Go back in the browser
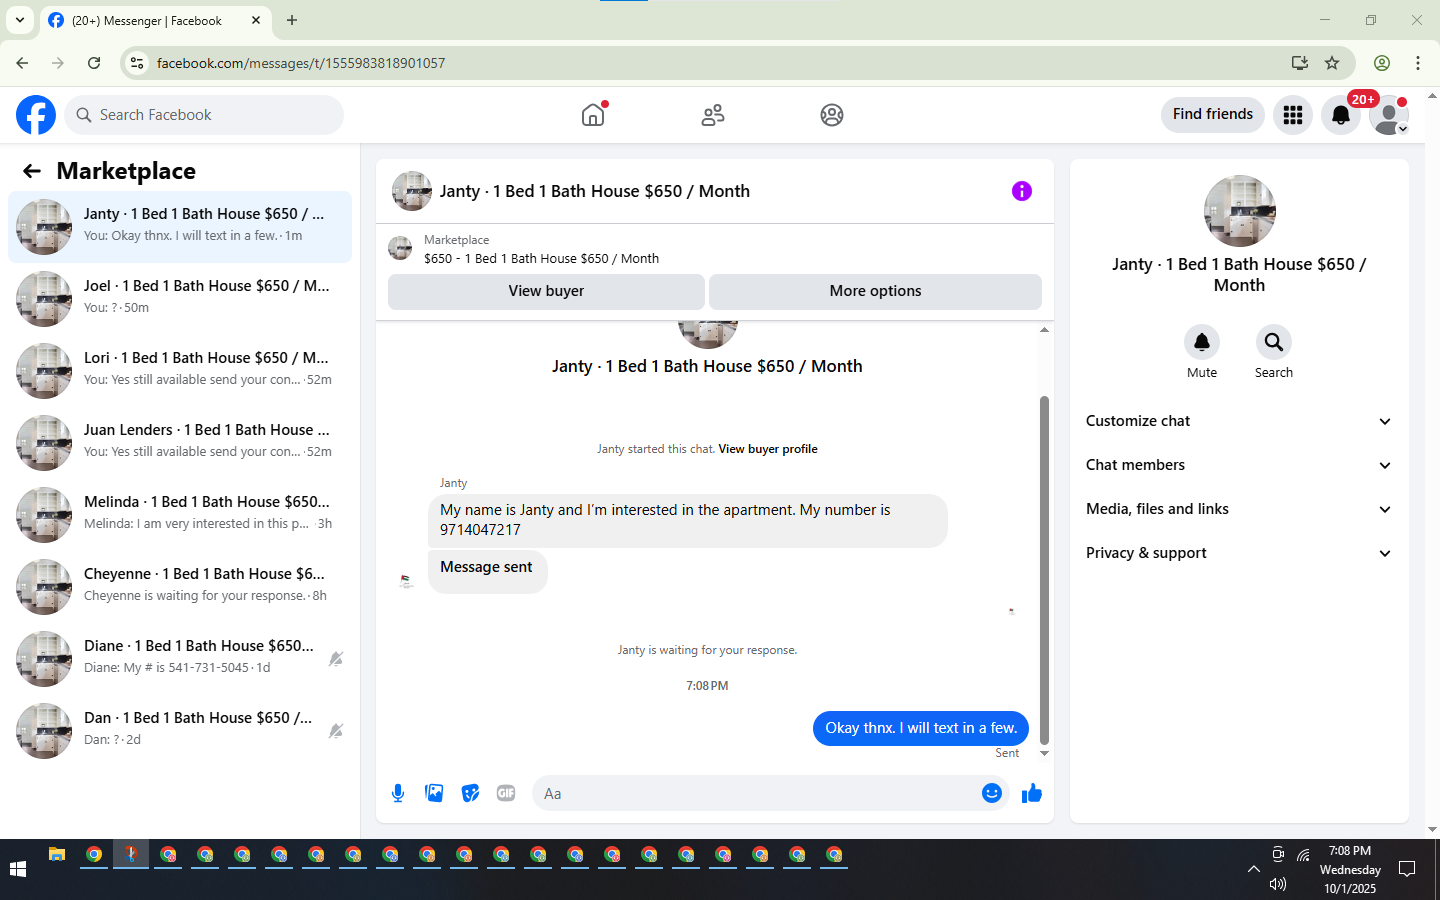The image size is (1440, 900). (22, 63)
